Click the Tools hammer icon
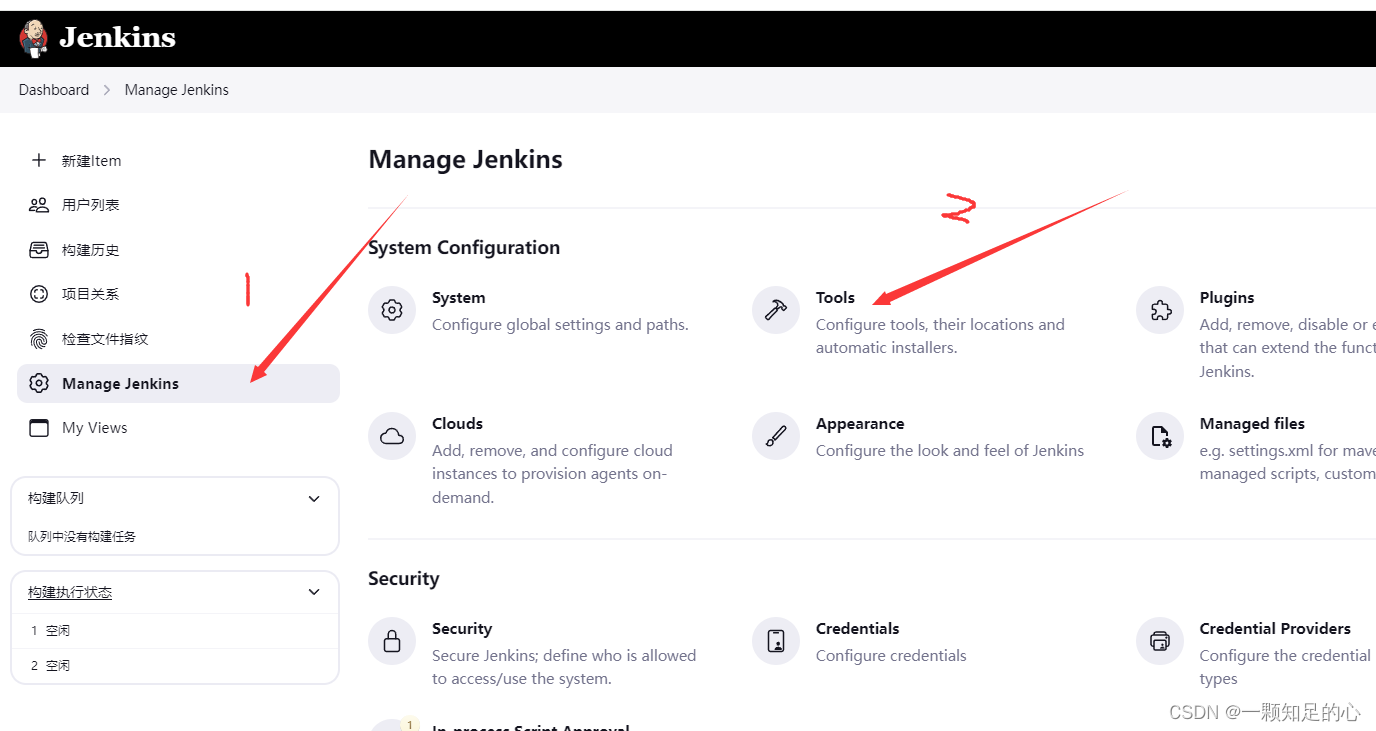The height and width of the screenshot is (731, 1376). coord(776,310)
